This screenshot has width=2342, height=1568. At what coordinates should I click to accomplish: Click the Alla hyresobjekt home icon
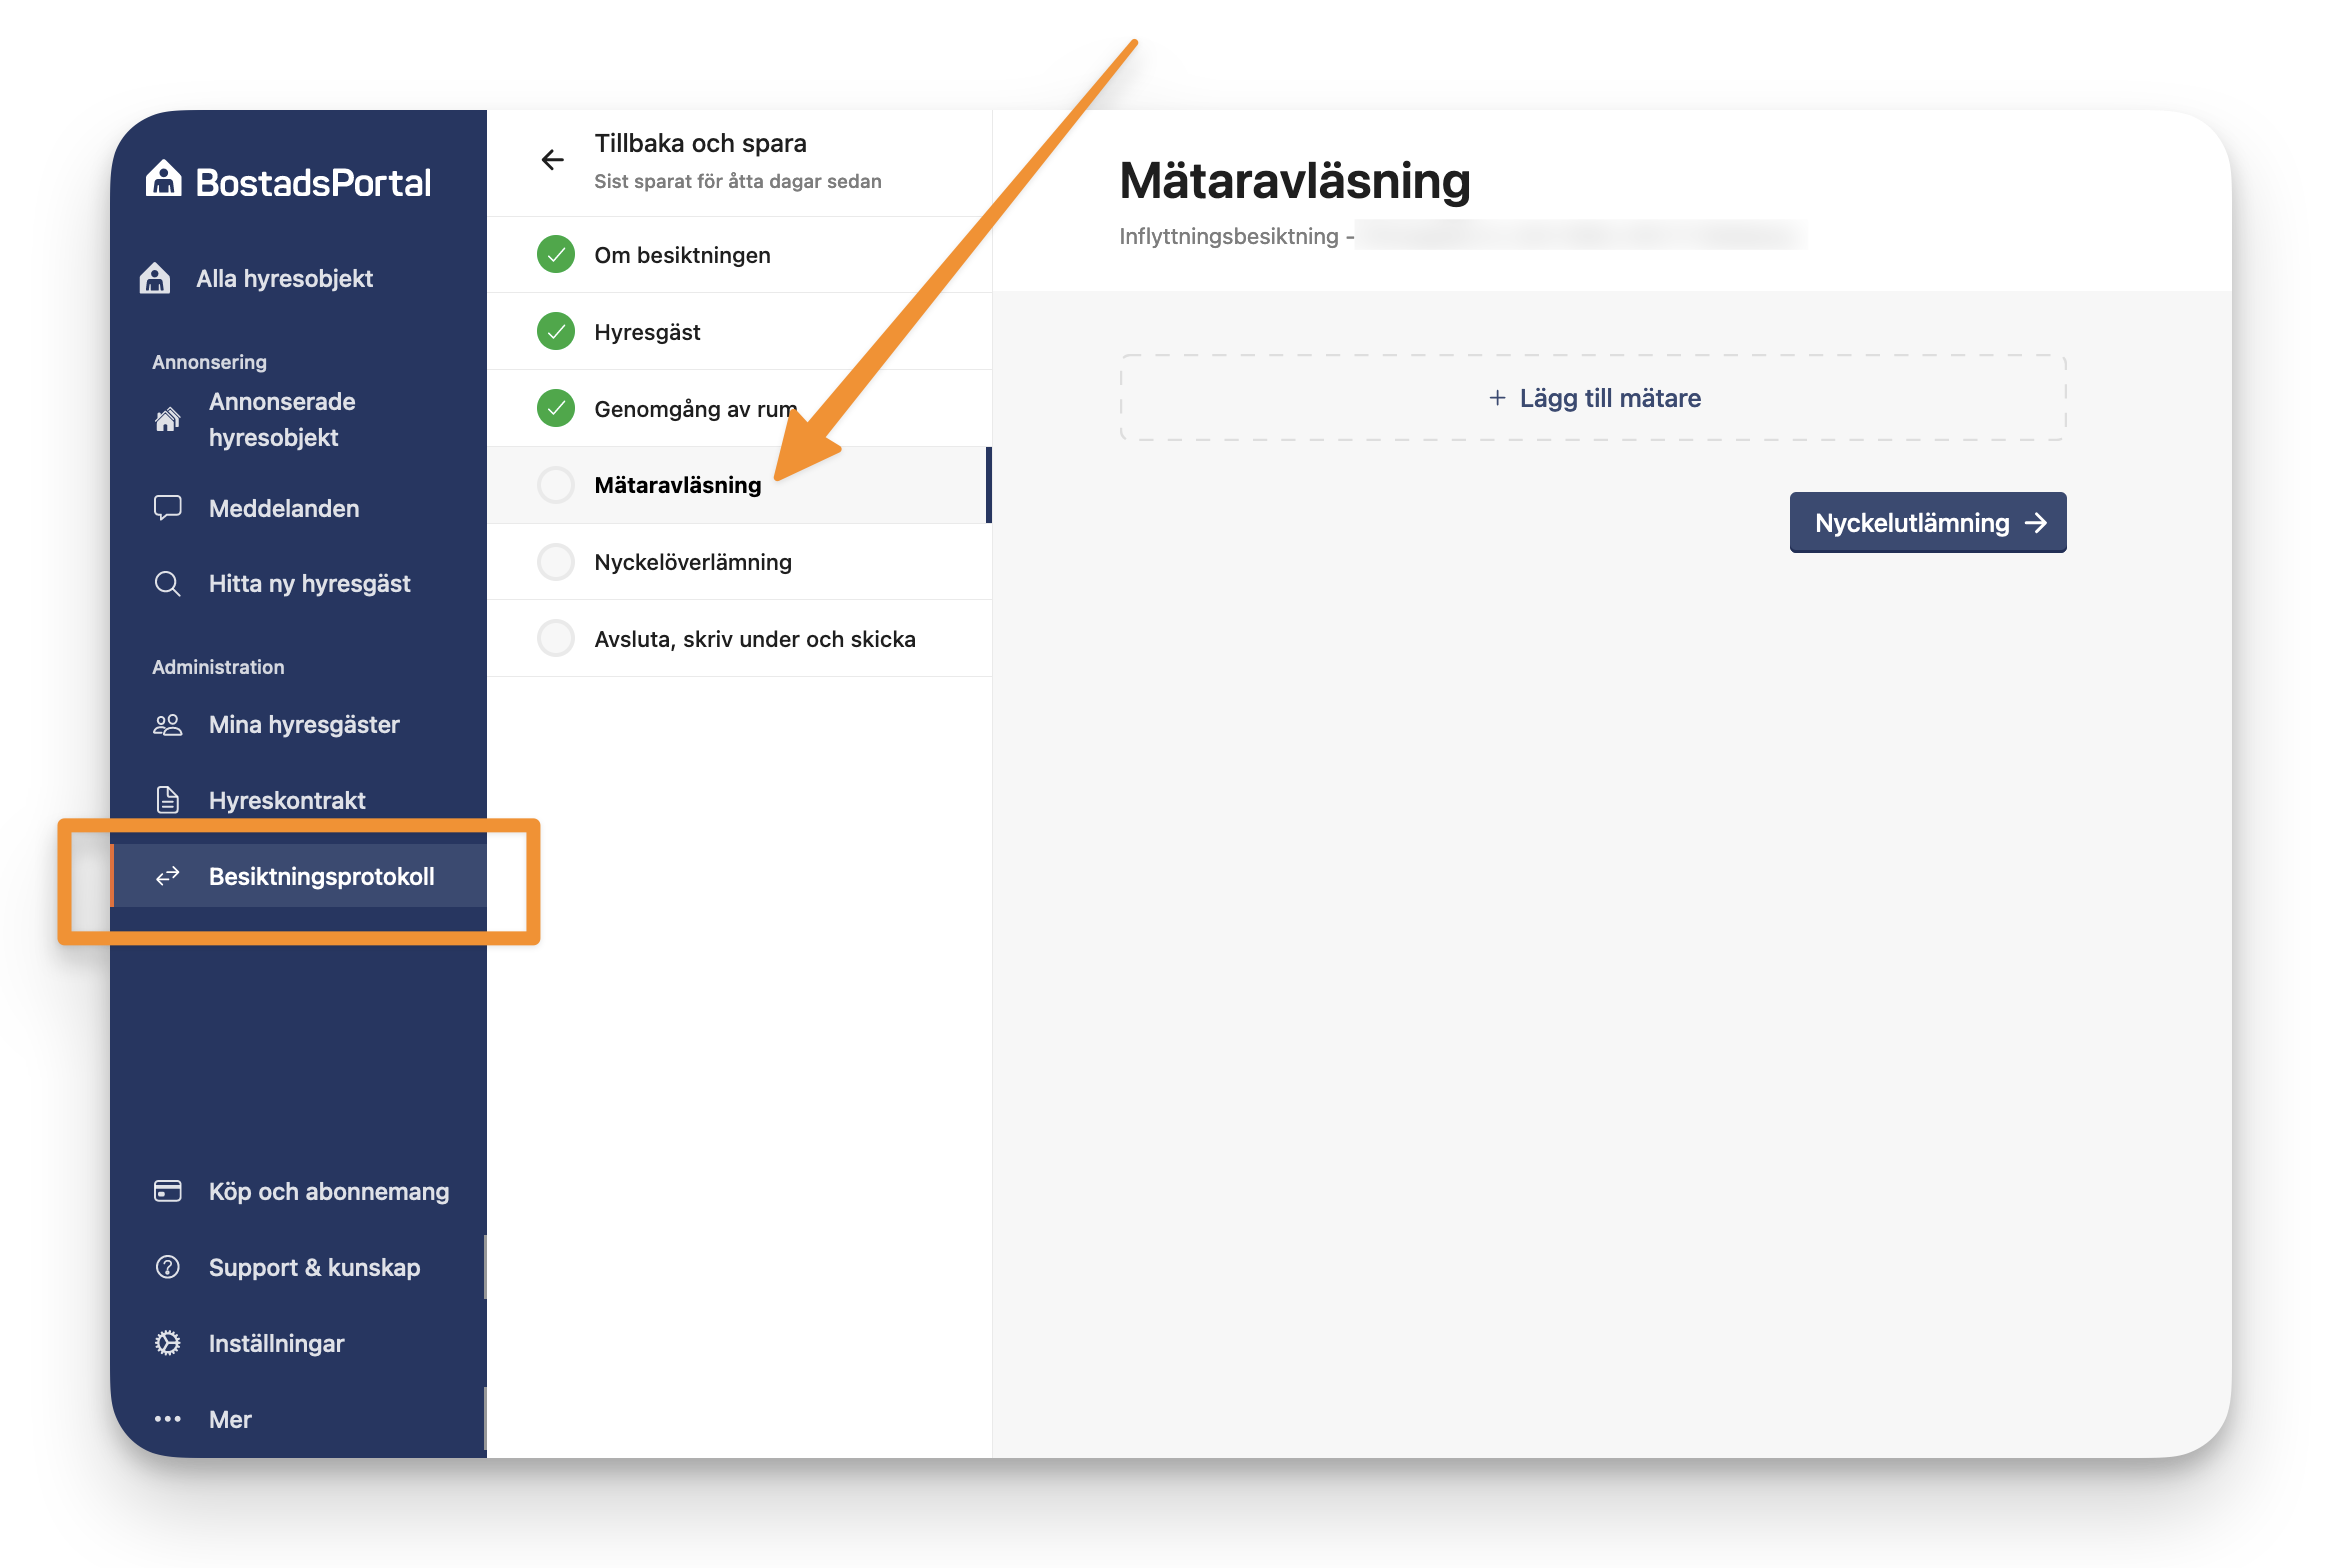click(x=155, y=278)
